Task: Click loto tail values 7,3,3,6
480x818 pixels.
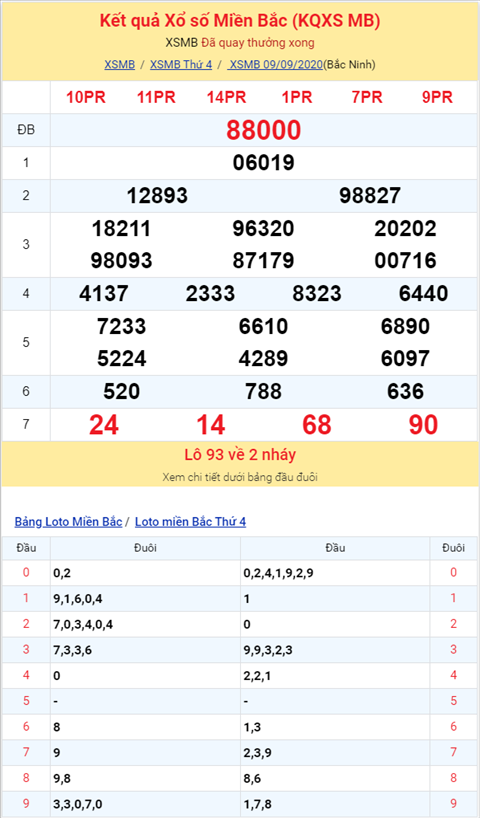Action: (x=73, y=650)
